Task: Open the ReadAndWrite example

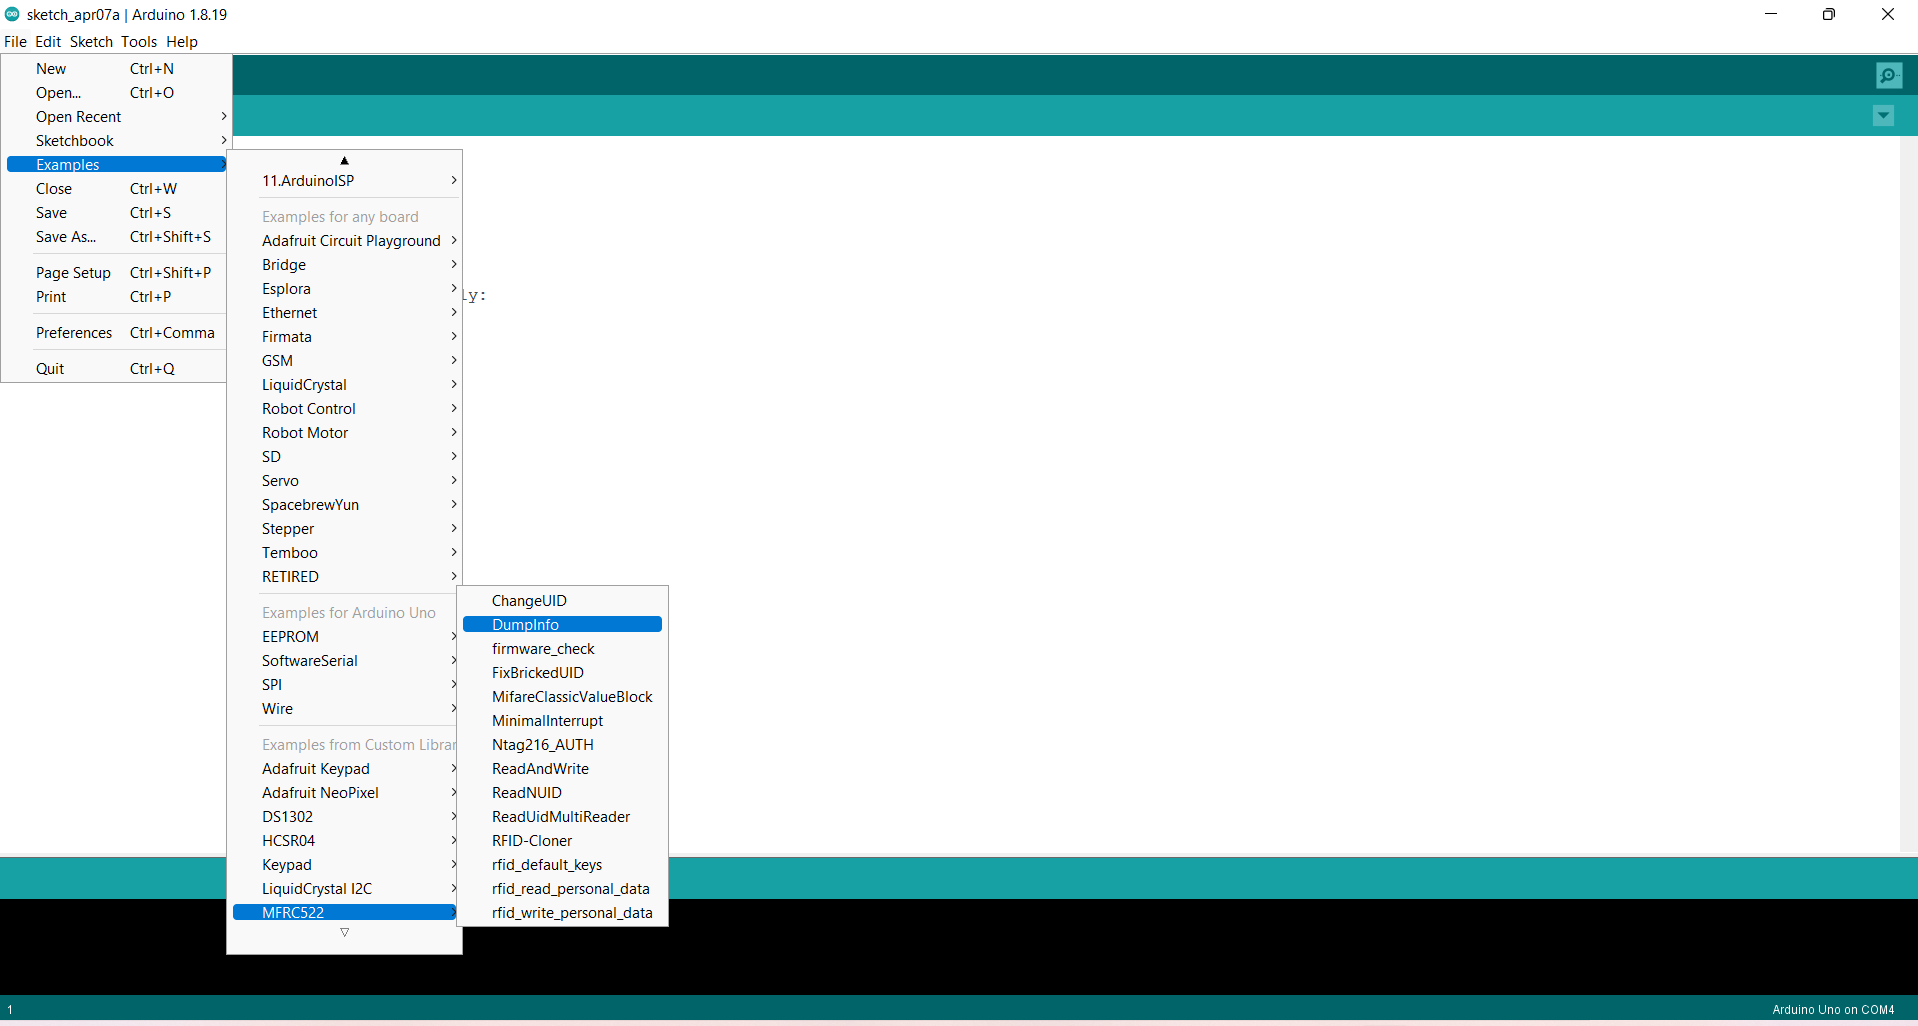Action: pos(539,768)
